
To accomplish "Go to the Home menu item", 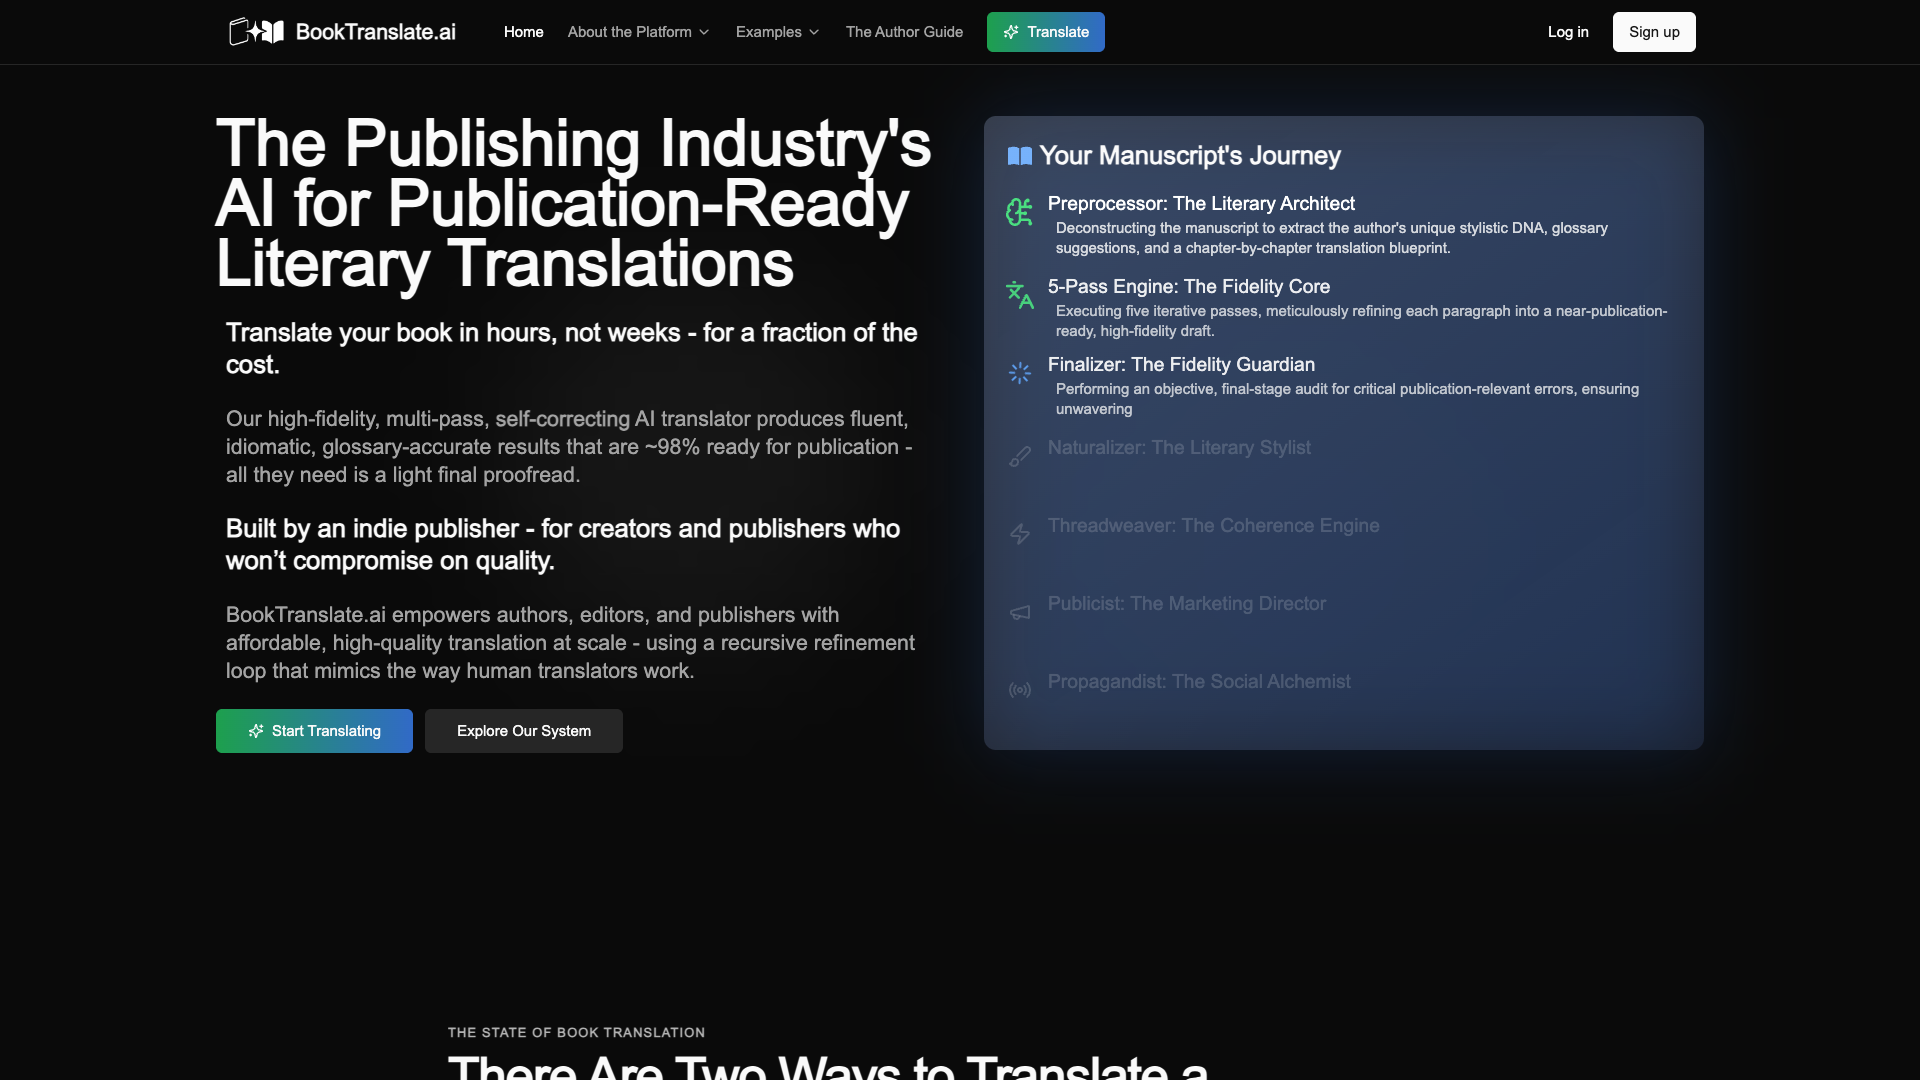I will [x=523, y=32].
